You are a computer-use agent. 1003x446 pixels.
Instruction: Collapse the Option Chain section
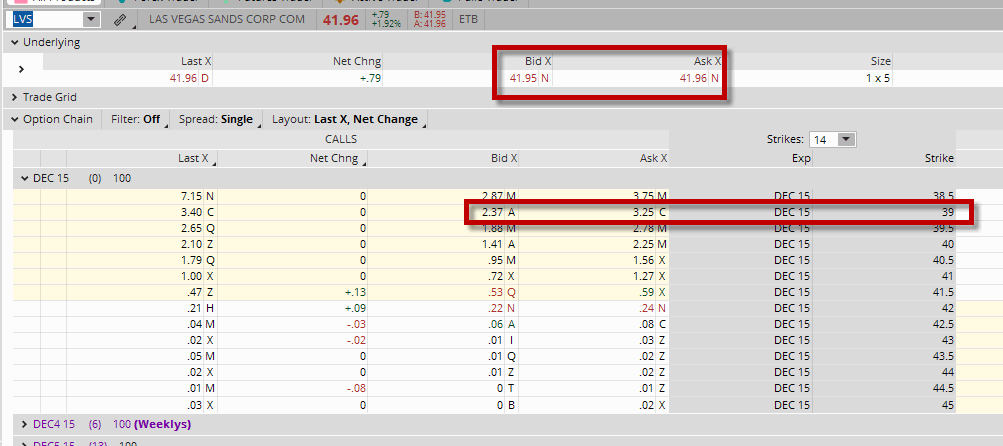coord(15,119)
